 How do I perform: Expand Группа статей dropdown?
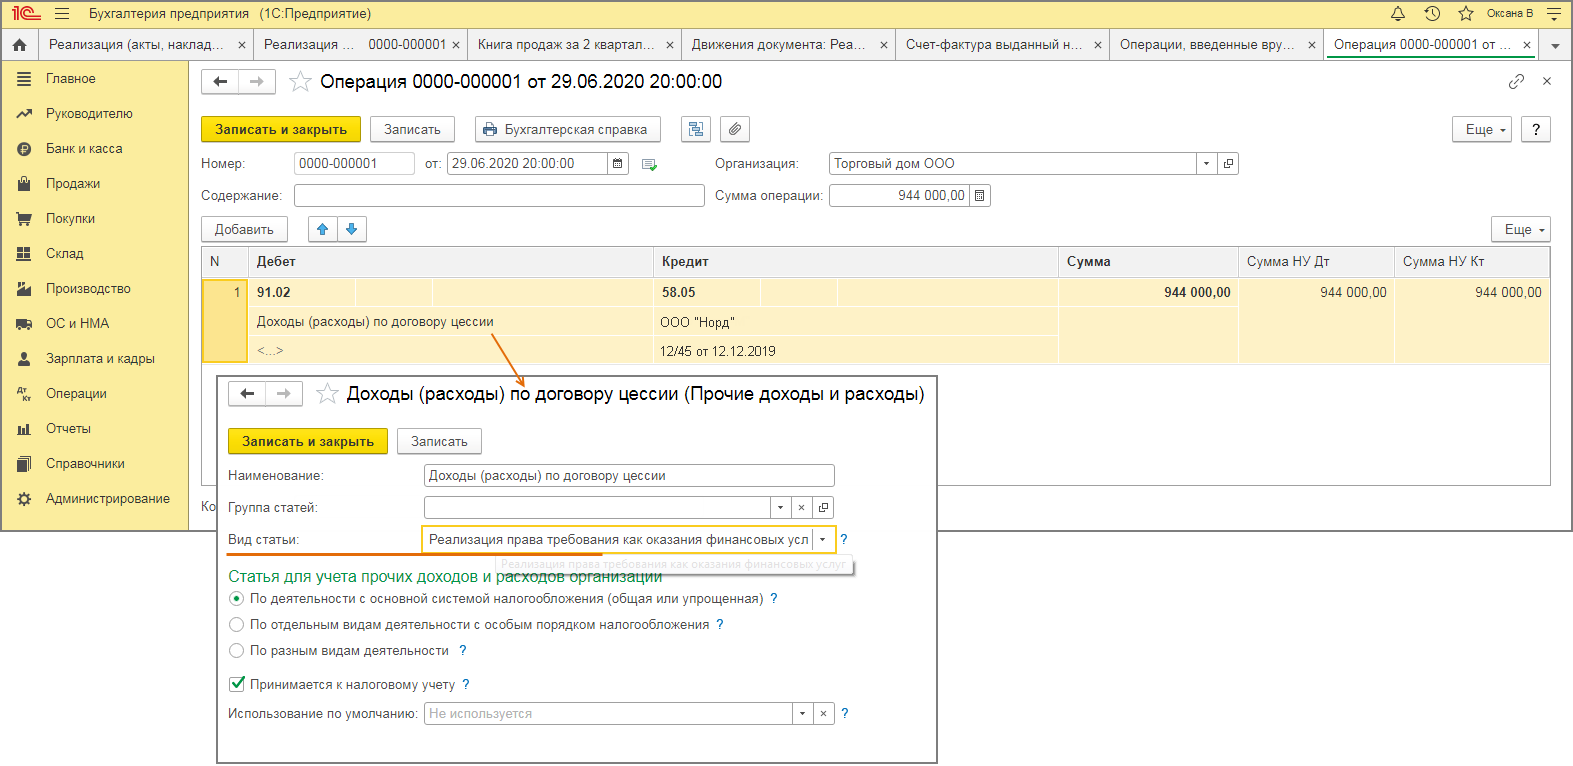click(780, 508)
